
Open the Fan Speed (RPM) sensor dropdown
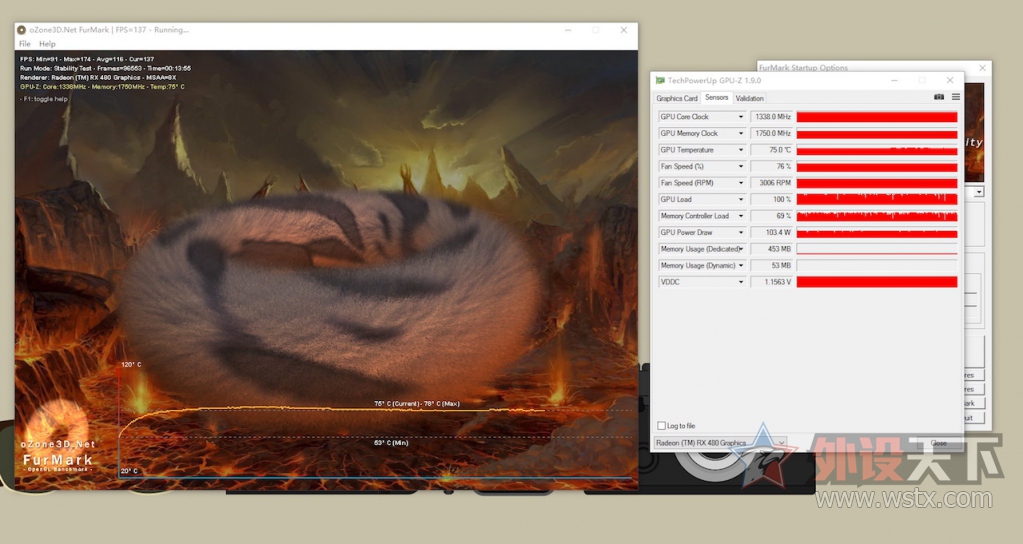(741, 183)
